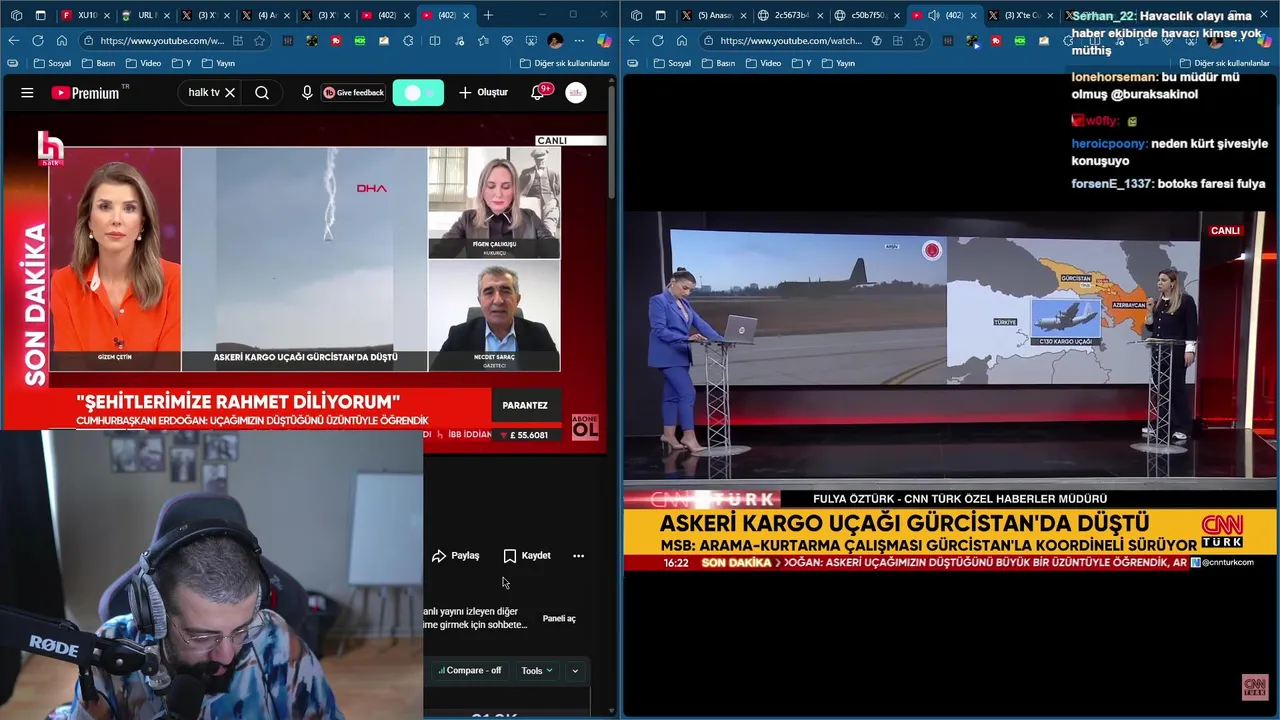
Task: Click left window address bar URL
Action: coord(162,41)
